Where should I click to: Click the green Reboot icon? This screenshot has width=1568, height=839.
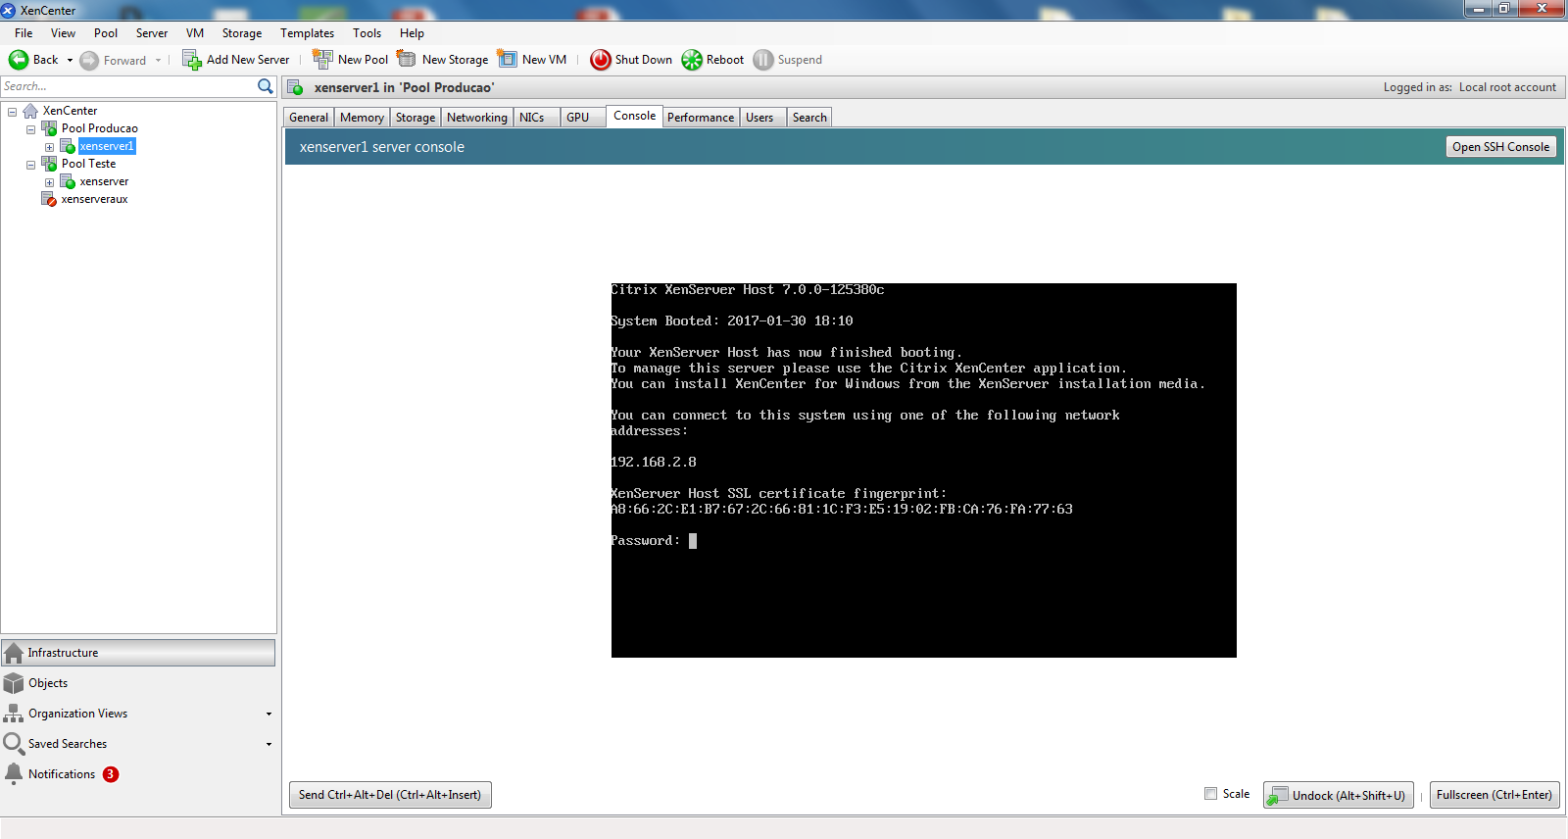692,60
